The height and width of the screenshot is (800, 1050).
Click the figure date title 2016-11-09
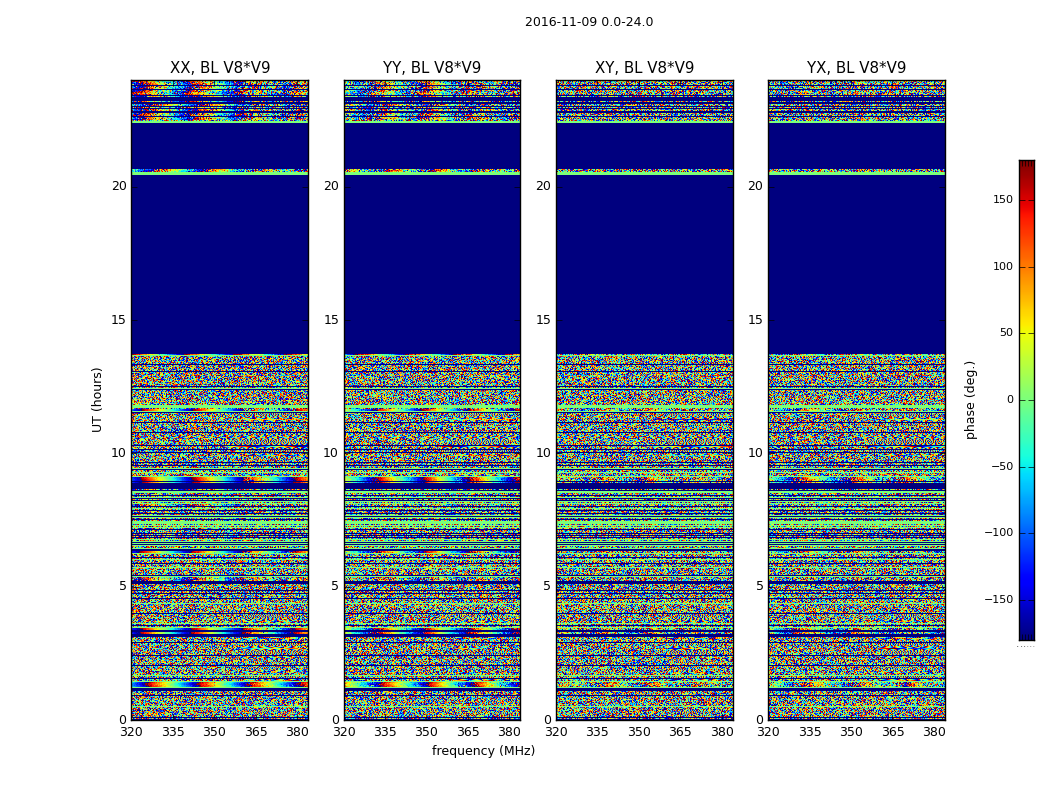pos(588,22)
